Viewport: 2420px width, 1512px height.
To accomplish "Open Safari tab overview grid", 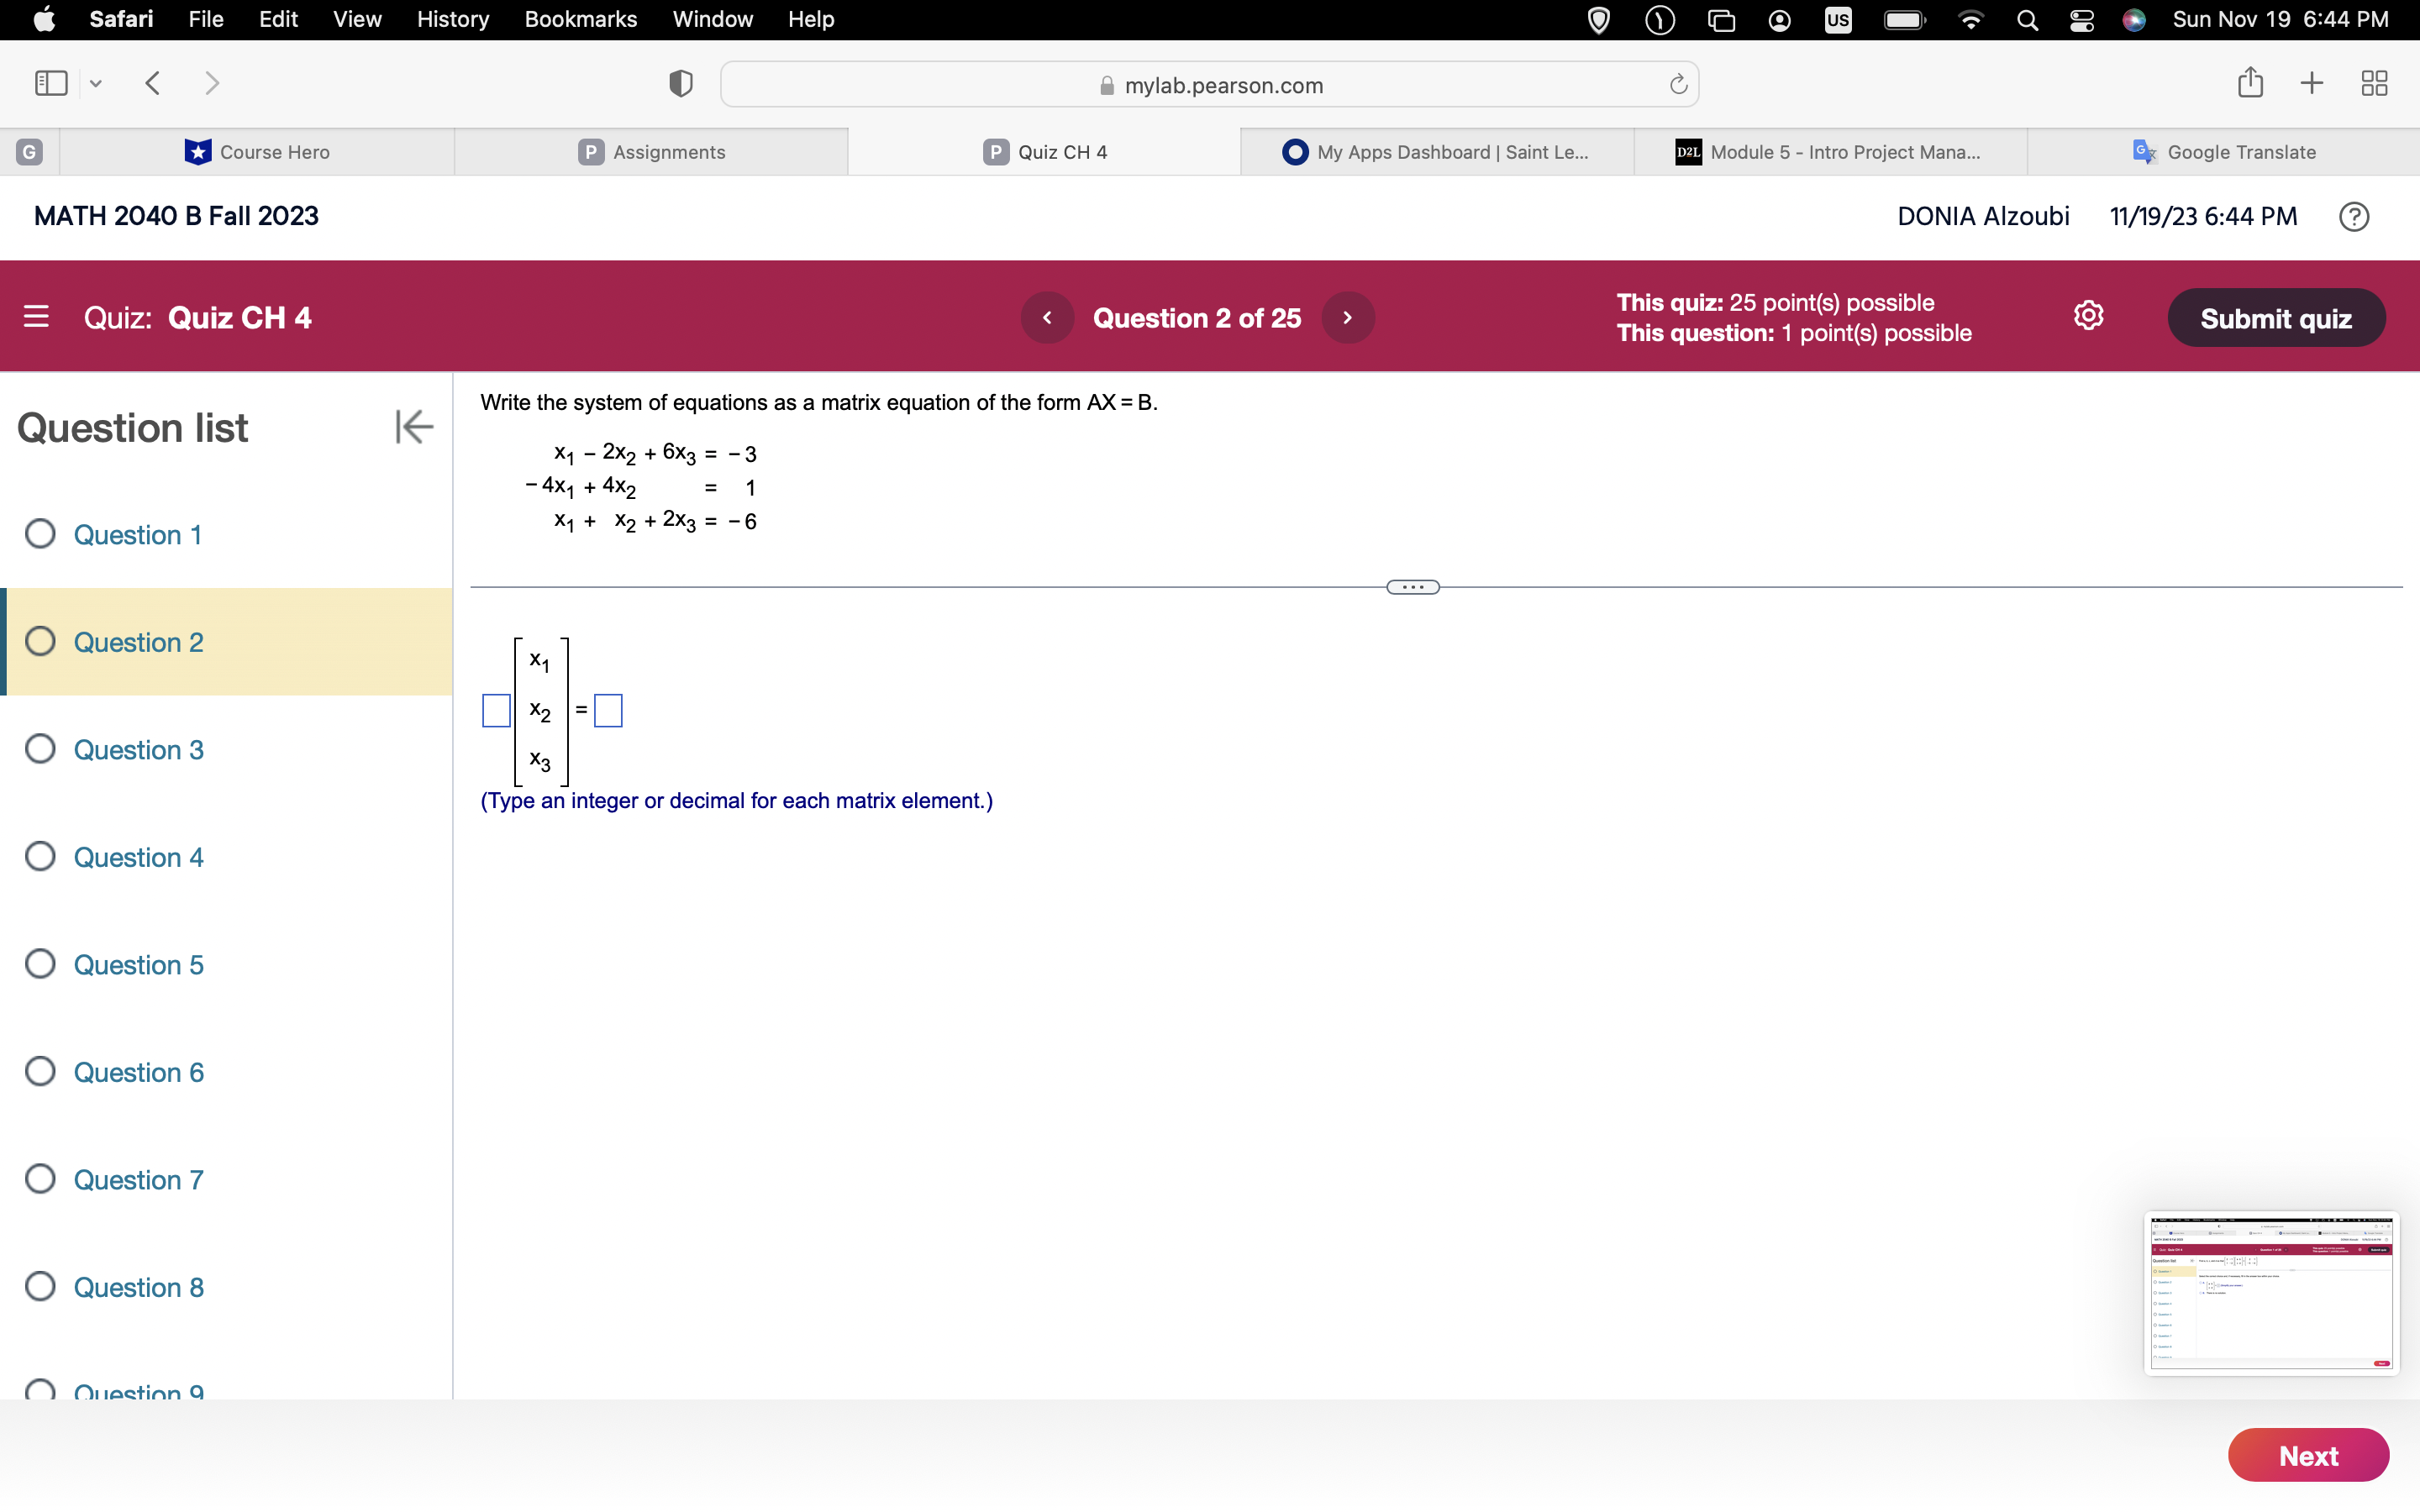I will click(2374, 83).
